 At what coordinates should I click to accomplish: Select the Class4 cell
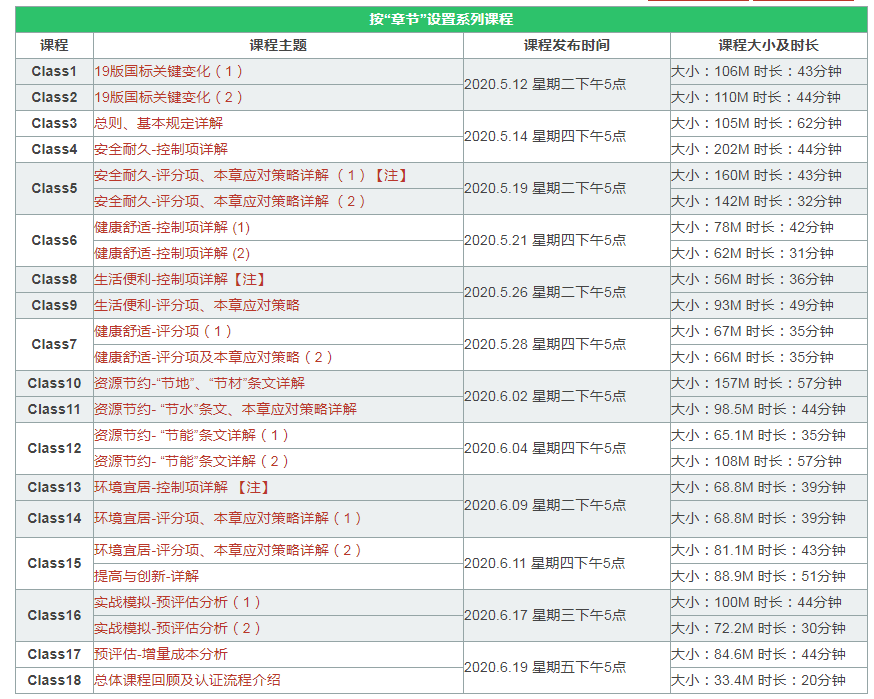[x=54, y=149]
